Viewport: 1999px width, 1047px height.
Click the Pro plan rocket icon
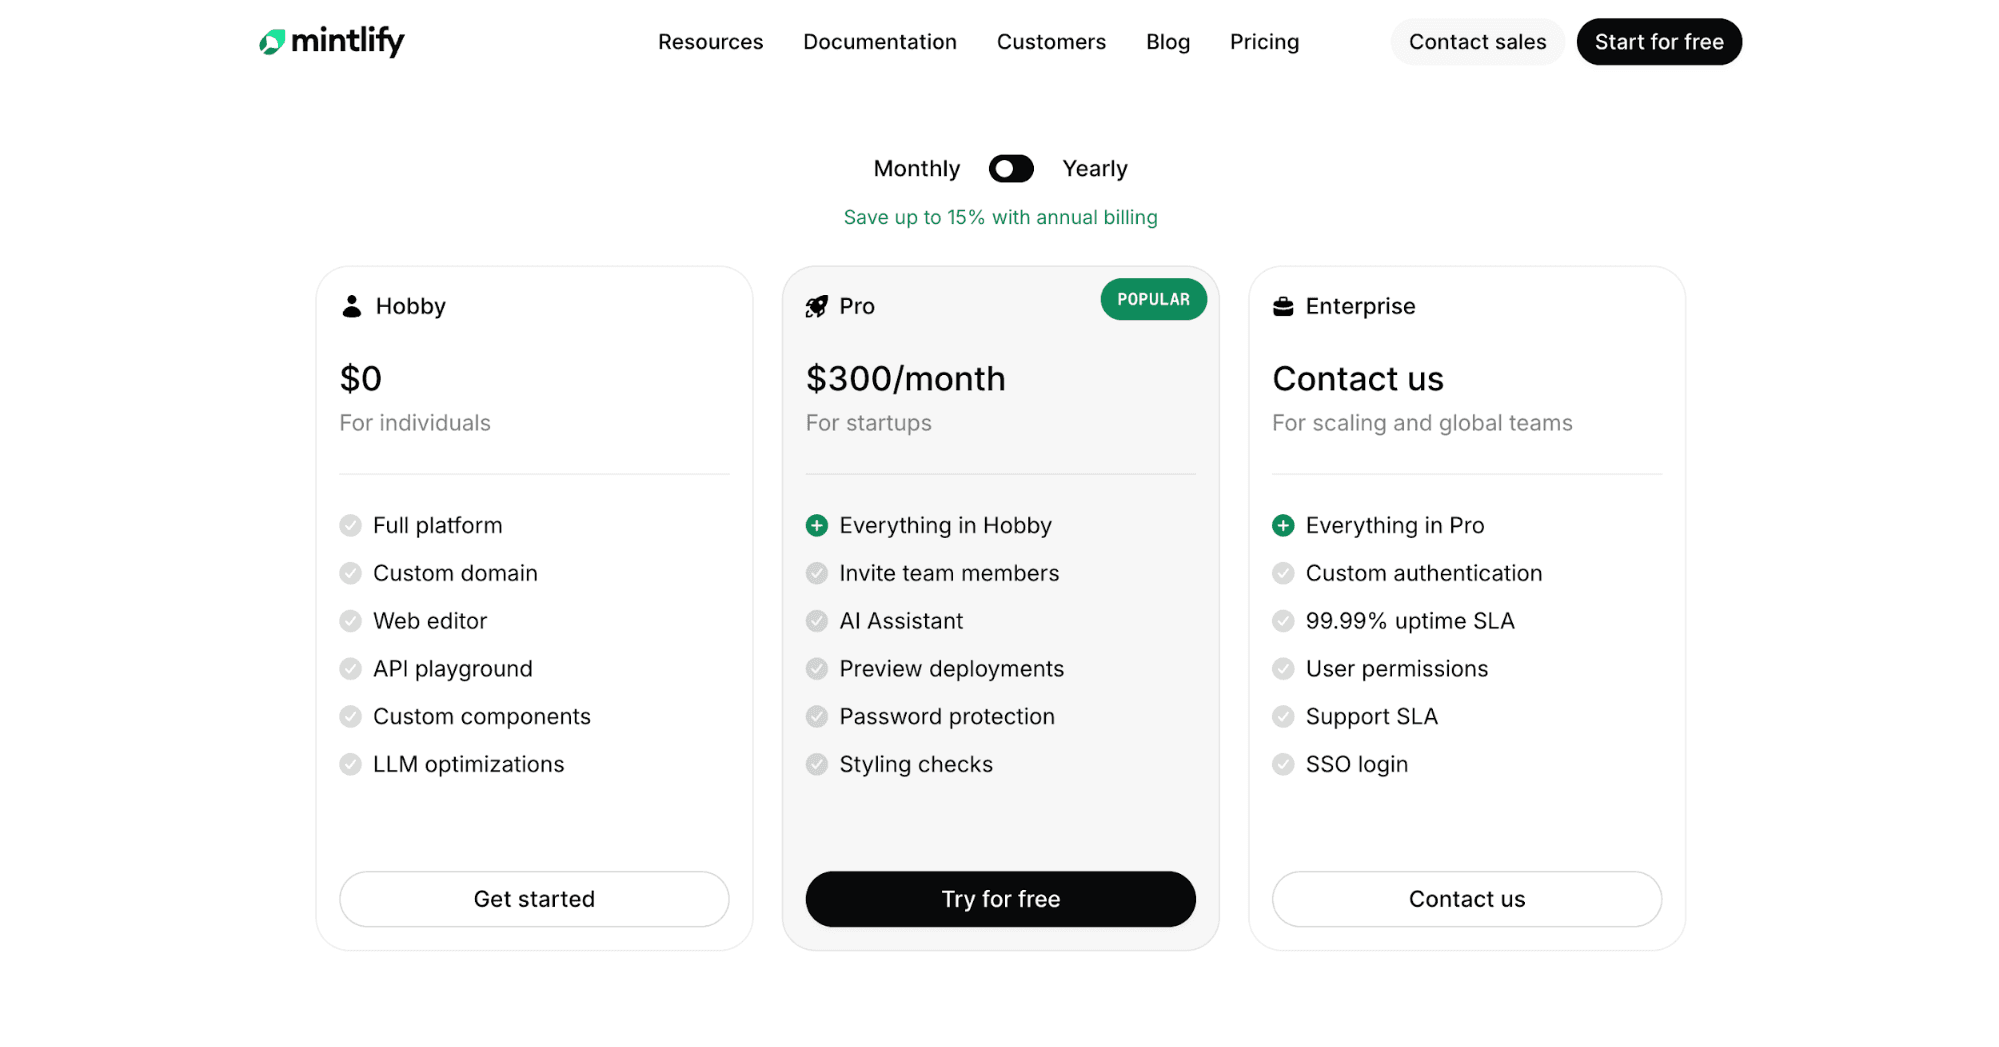coord(817,306)
